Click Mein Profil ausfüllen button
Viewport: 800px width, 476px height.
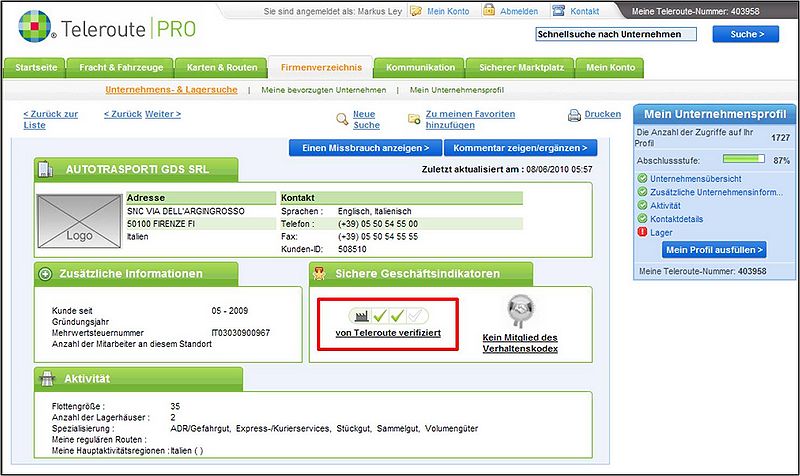pos(714,250)
